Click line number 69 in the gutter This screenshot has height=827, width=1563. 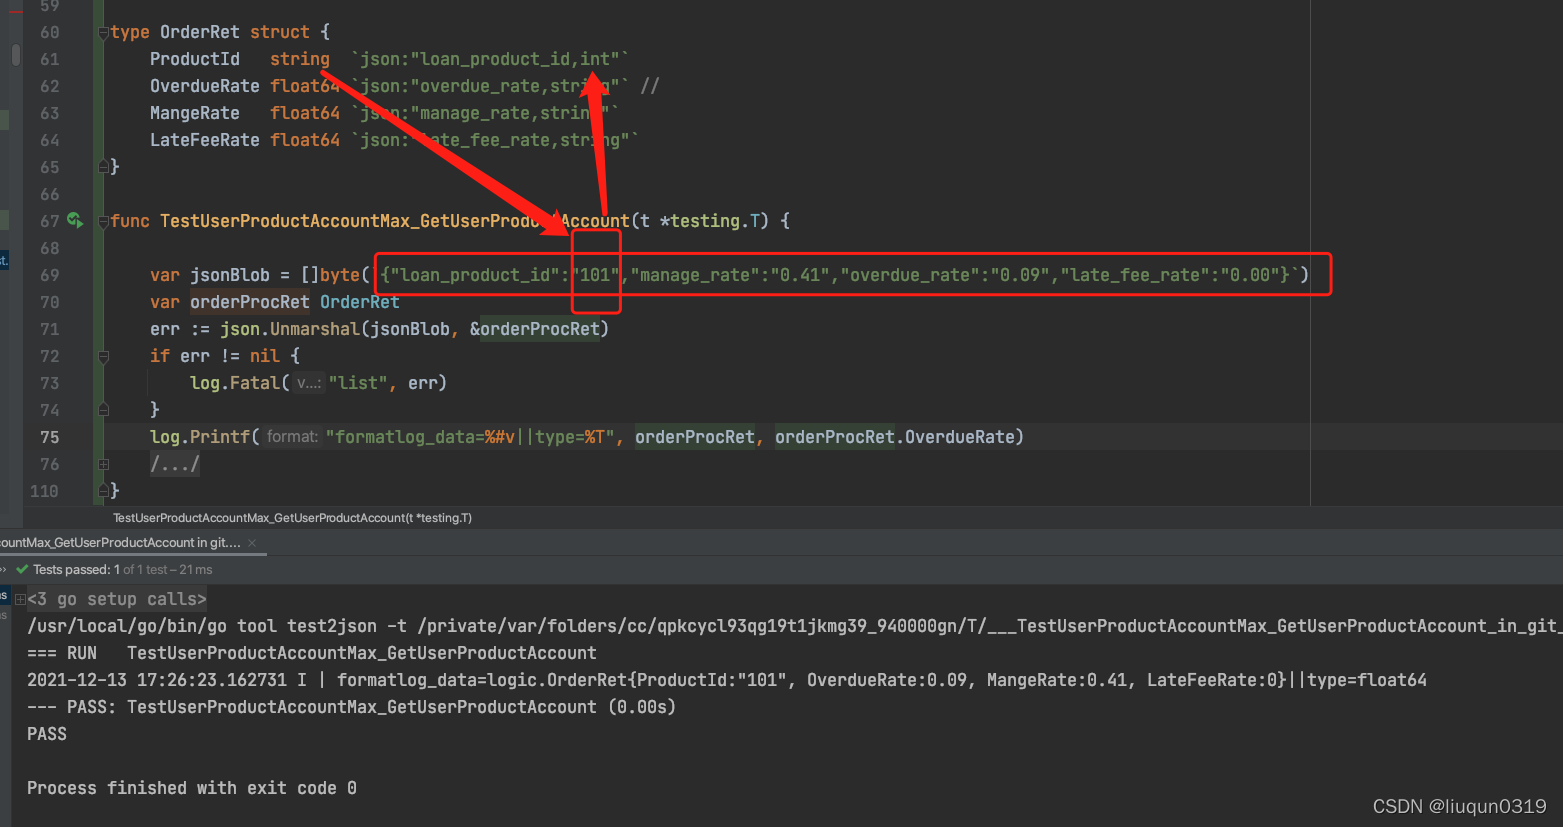[x=49, y=275]
